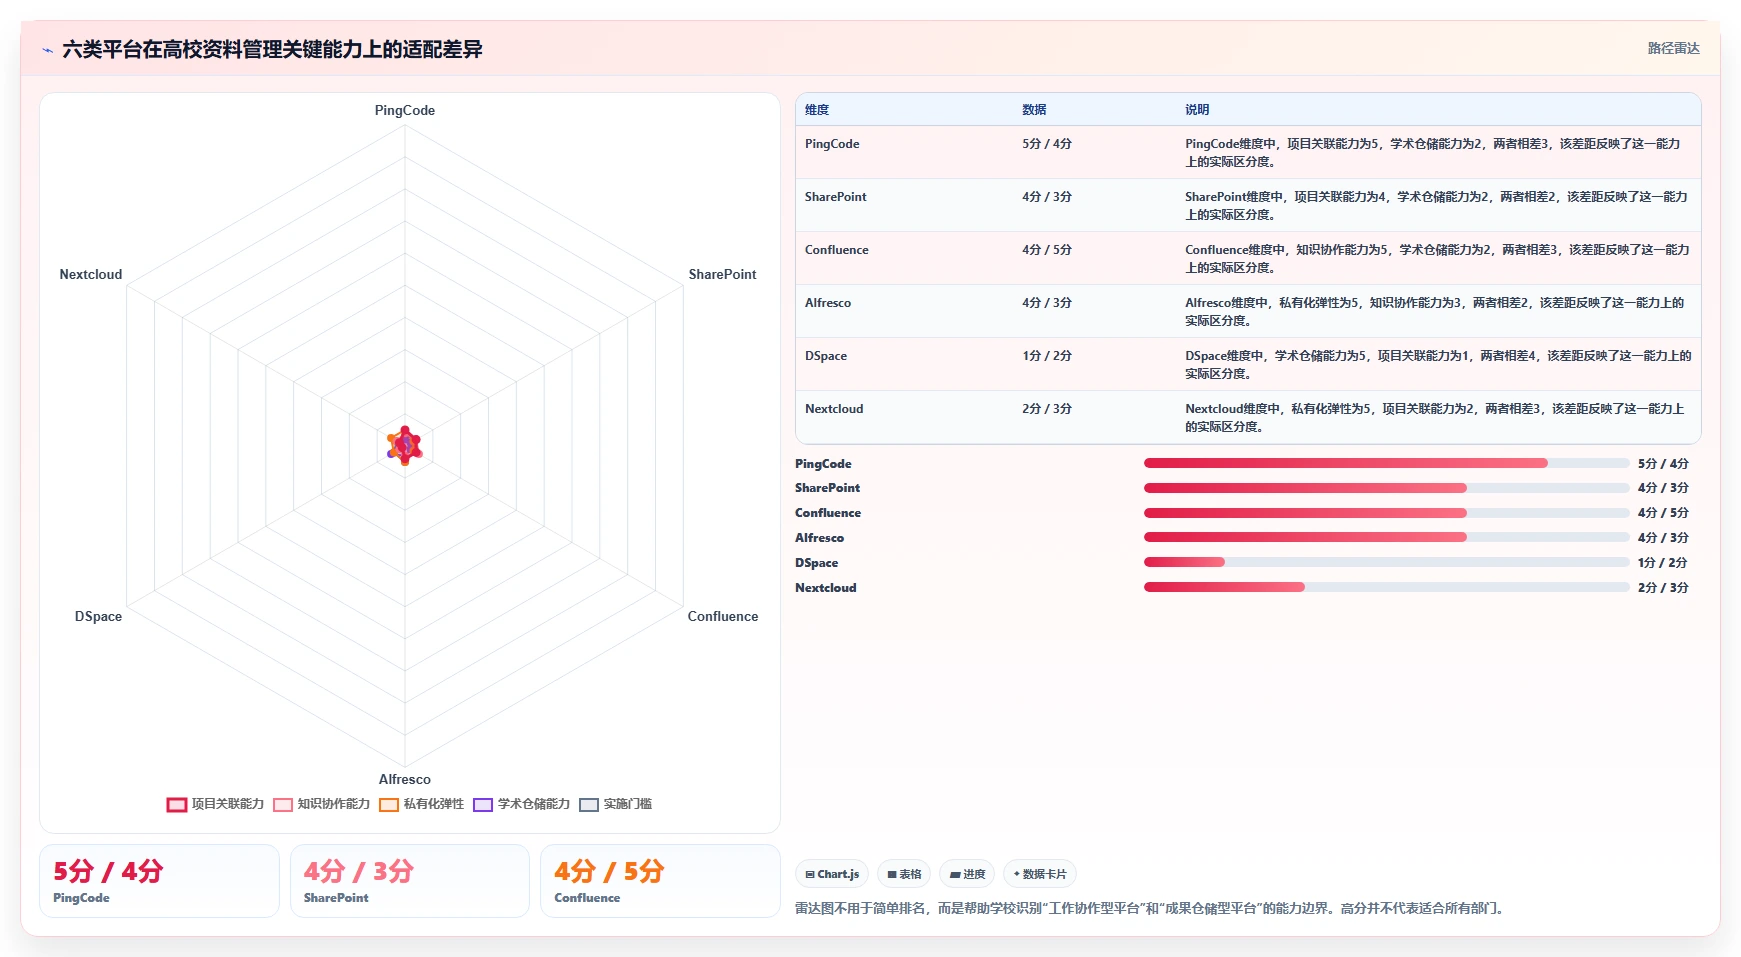The height and width of the screenshot is (957, 1741).
Task: Click the 数据 column header
Action: click(1034, 110)
